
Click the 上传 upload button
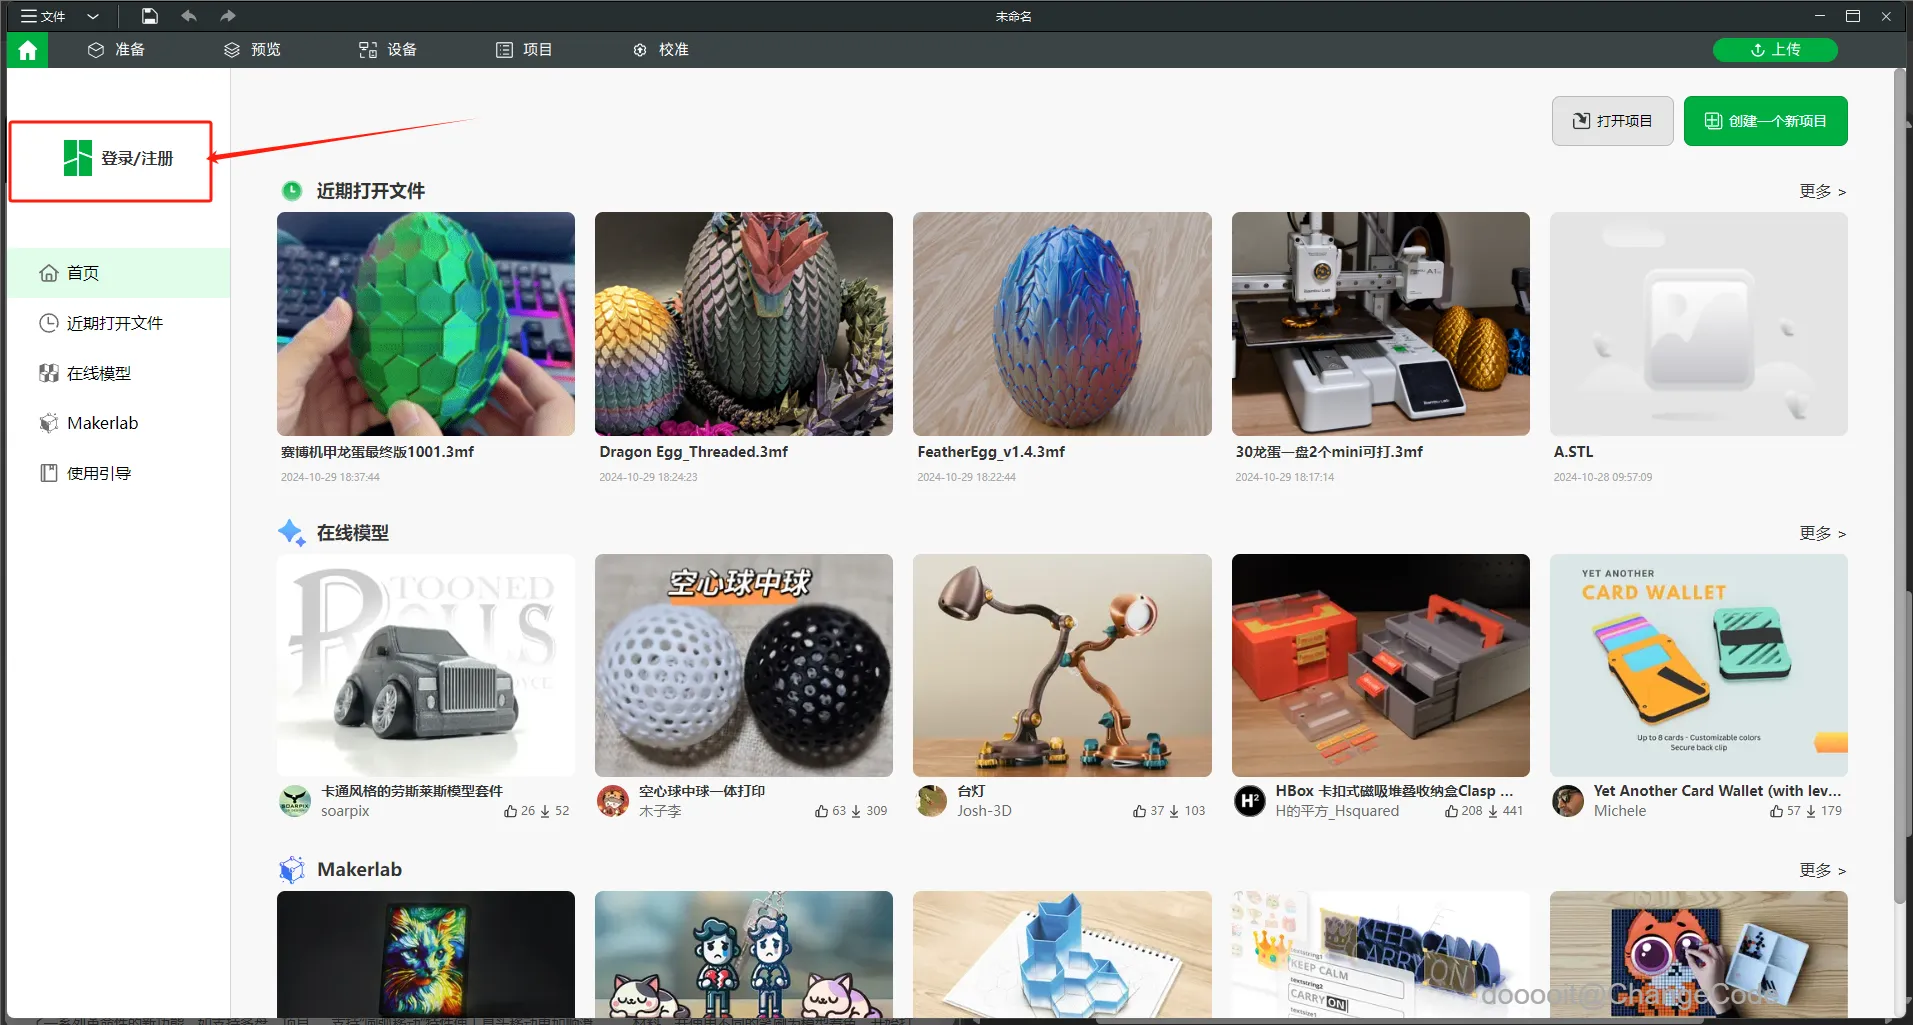point(1775,50)
